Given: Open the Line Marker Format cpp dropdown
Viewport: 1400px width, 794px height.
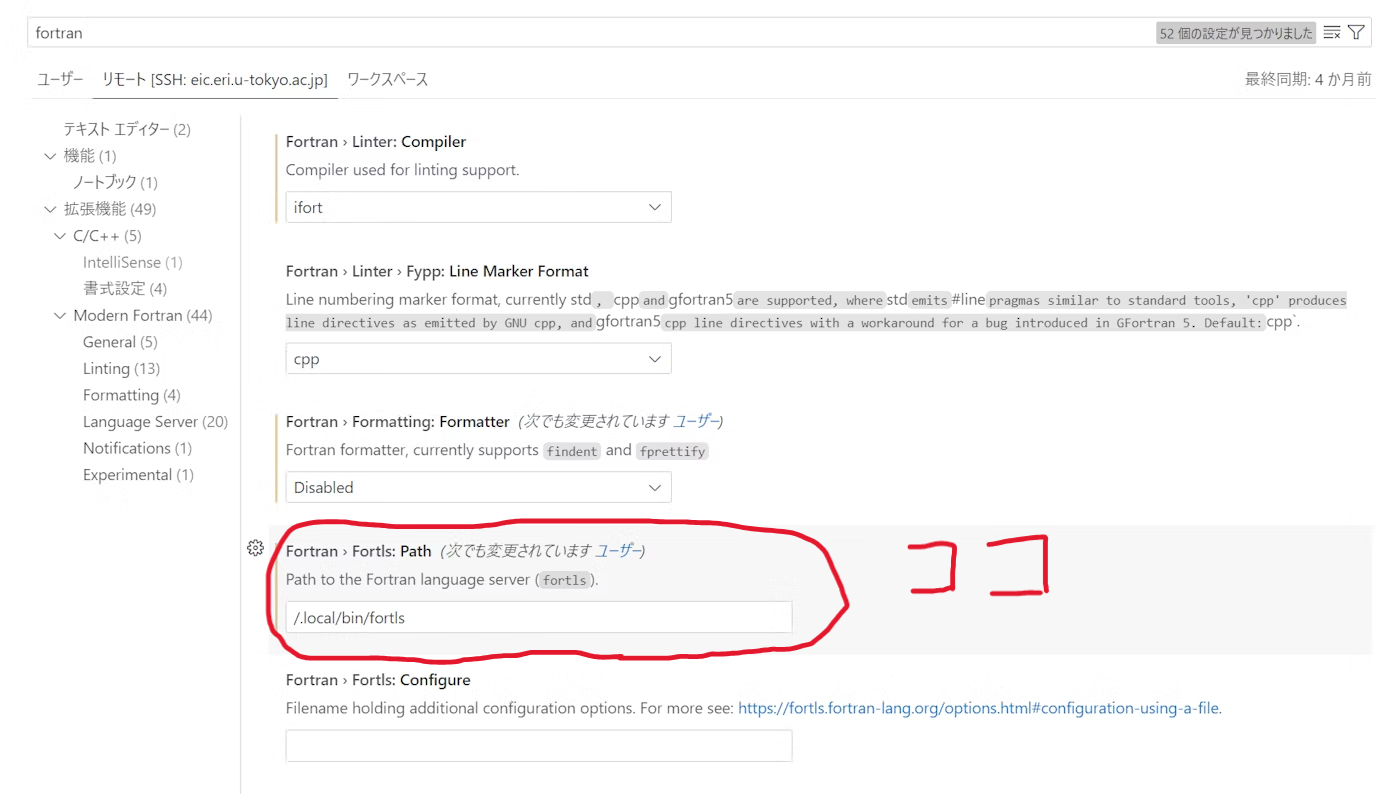Looking at the screenshot, I should click(x=479, y=358).
